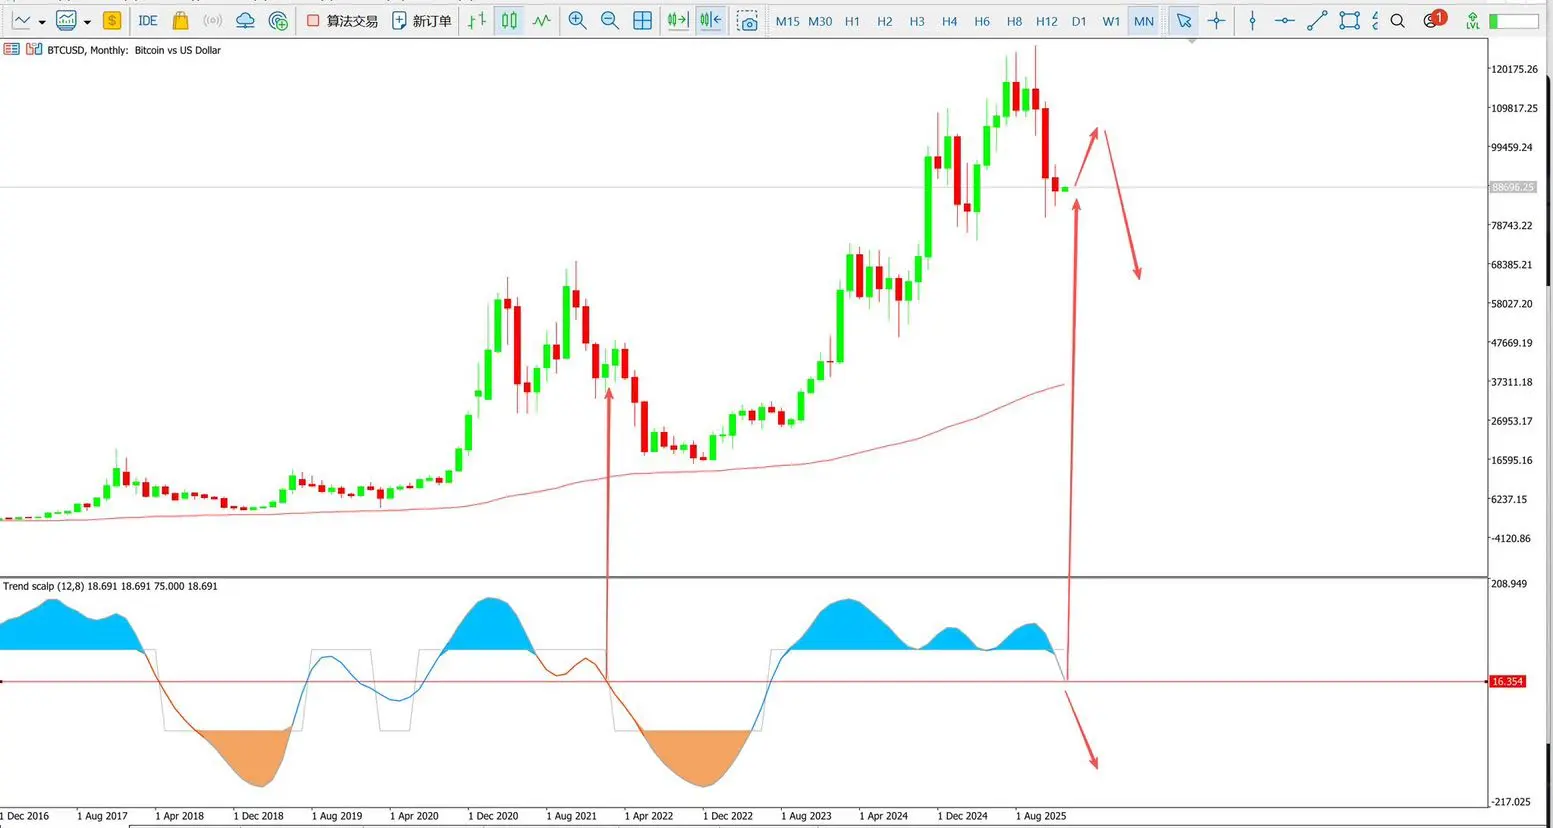
Task: Switch to line chart display
Action: coord(541,20)
